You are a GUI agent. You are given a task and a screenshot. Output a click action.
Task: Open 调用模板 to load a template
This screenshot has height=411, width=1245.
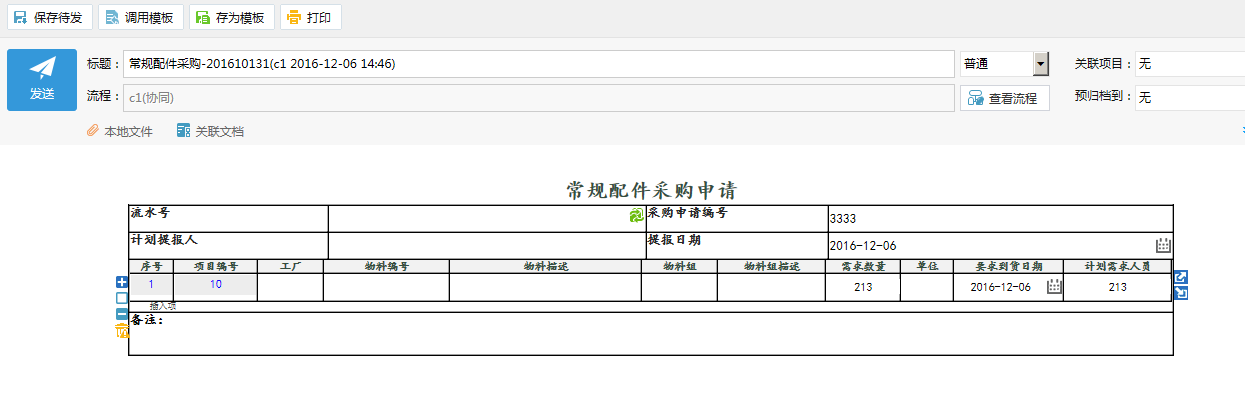(x=140, y=18)
